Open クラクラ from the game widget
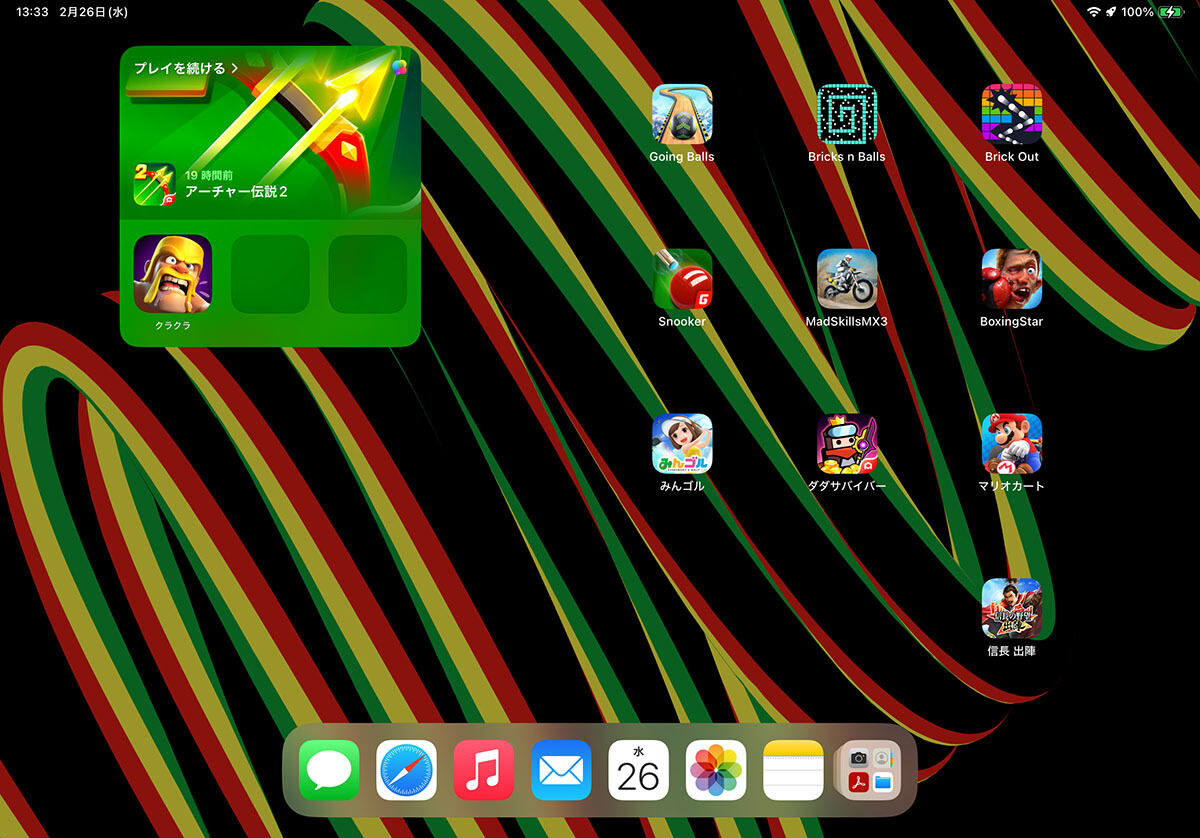The height and width of the screenshot is (838, 1200). click(172, 274)
